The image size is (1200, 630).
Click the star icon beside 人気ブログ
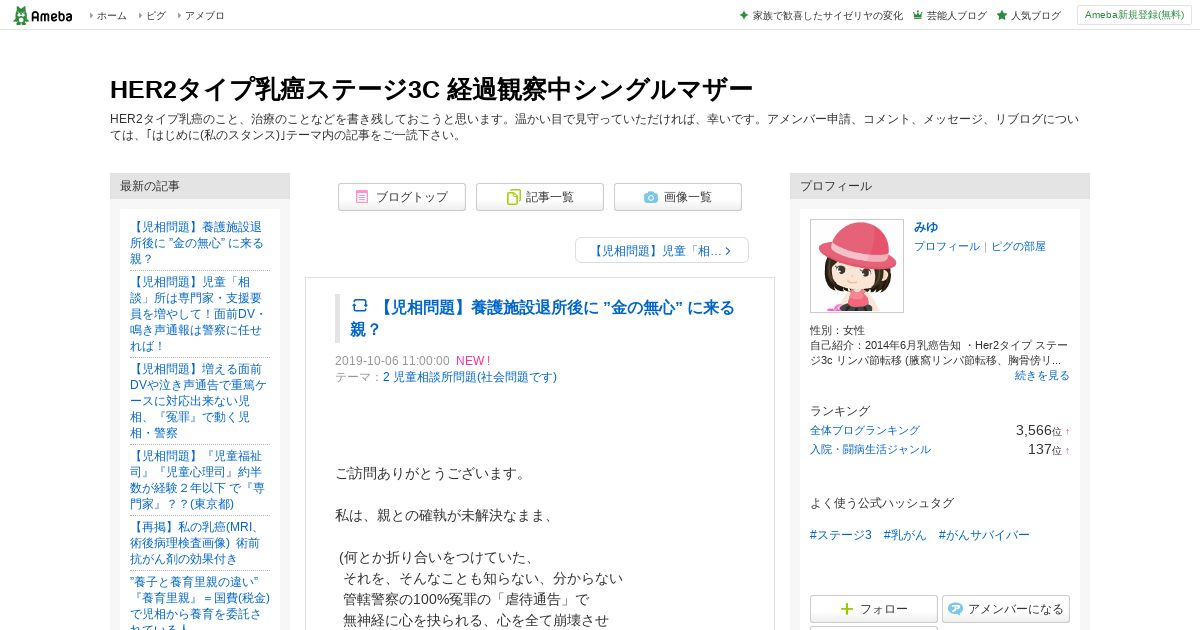(1001, 16)
